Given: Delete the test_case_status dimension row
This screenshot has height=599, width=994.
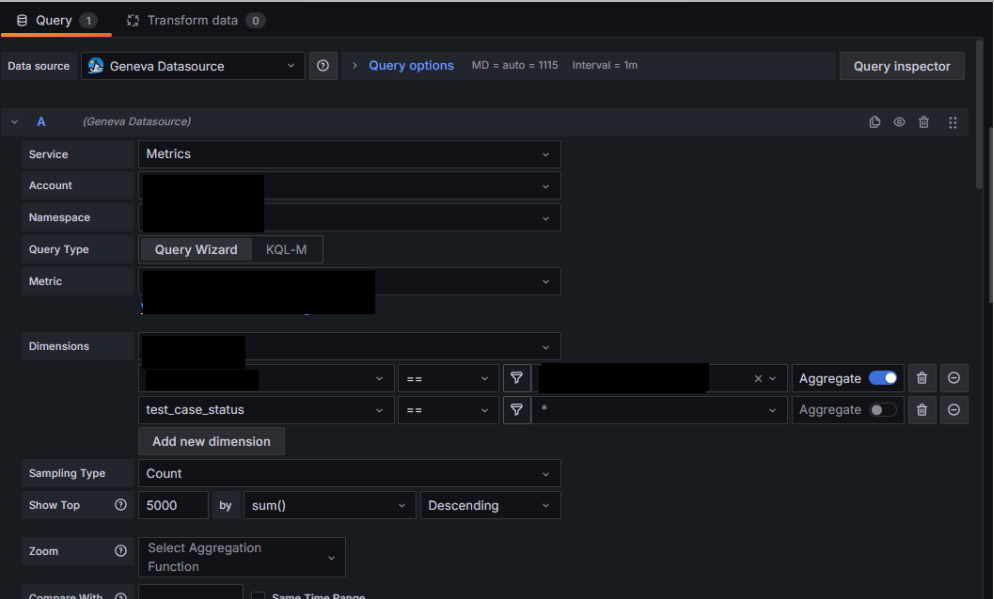Looking at the screenshot, I should tap(922, 410).
